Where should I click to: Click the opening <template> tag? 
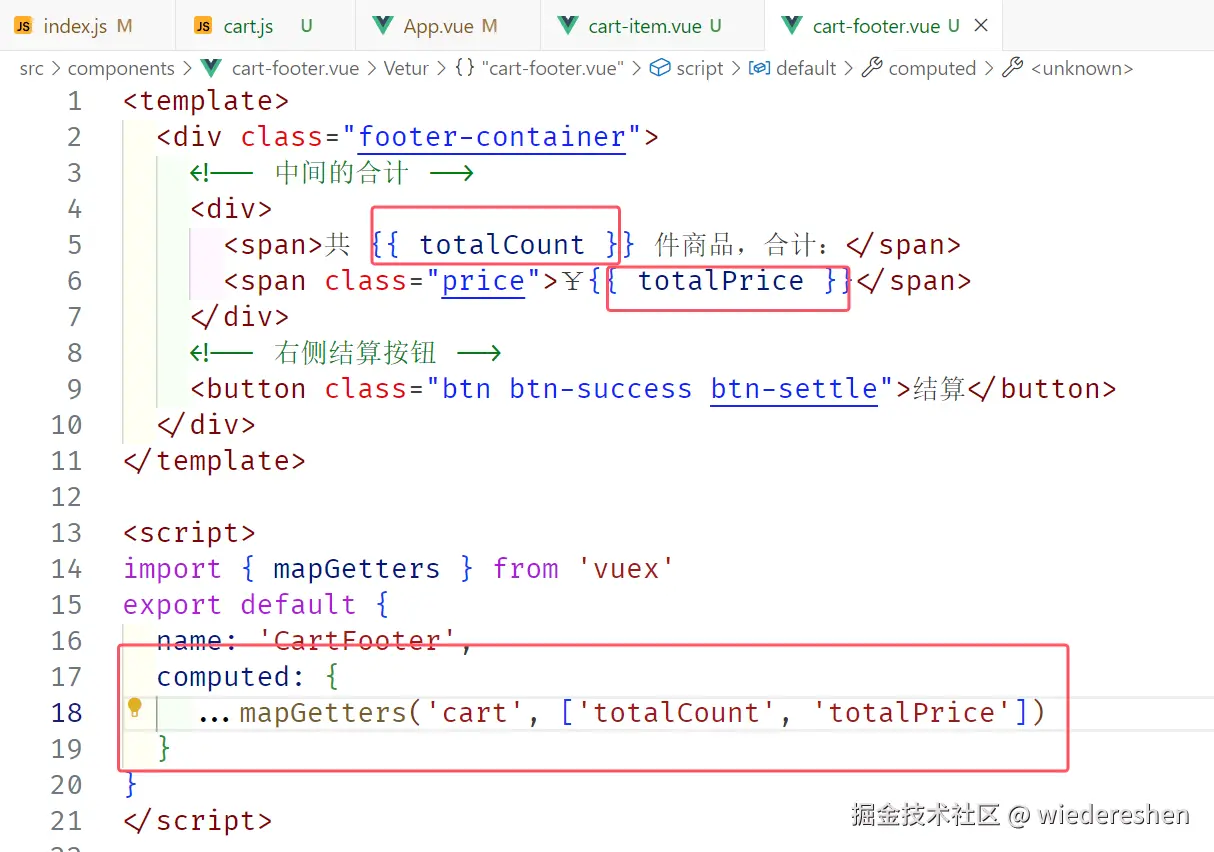pyautogui.click(x=206, y=101)
